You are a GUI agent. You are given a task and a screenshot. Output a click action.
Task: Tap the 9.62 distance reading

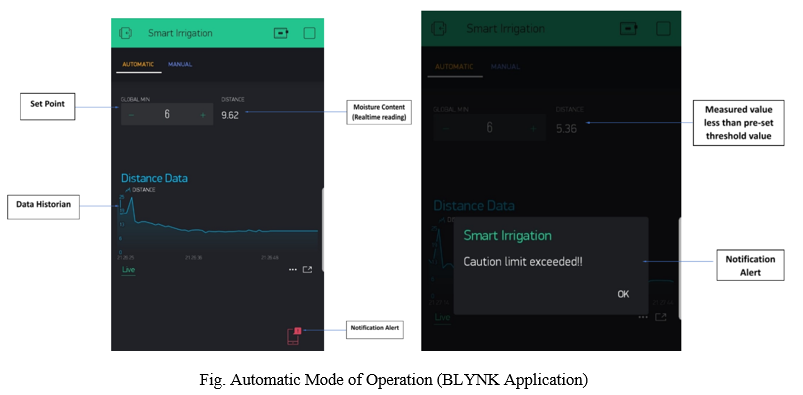click(x=230, y=116)
